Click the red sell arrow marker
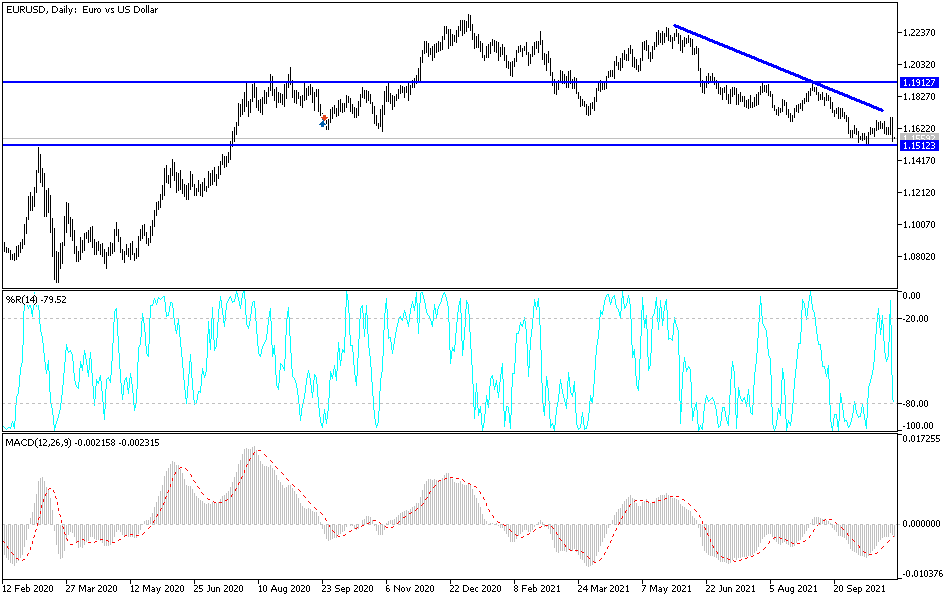 [x=324, y=118]
